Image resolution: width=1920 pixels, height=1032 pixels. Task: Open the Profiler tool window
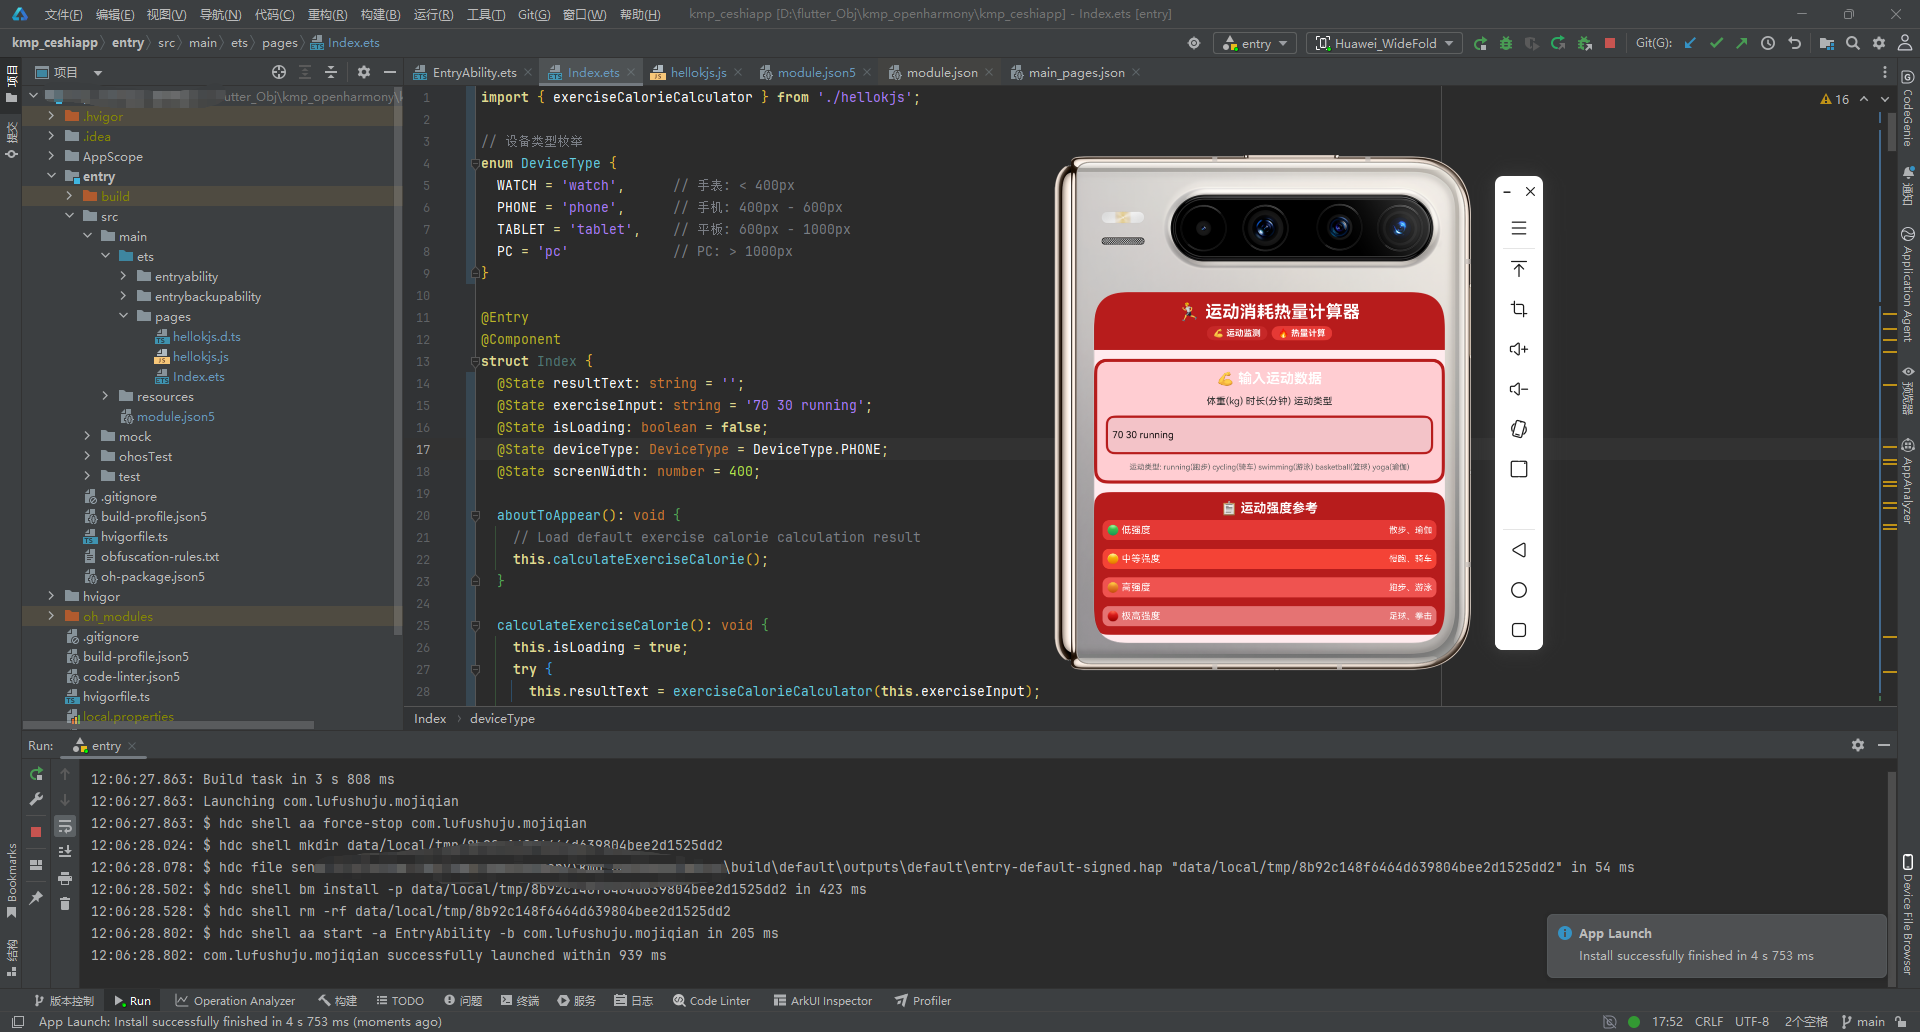coord(923,1000)
